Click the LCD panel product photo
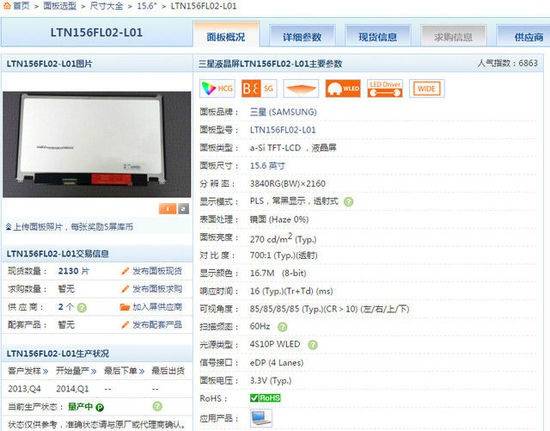This screenshot has width=550, height=431. pos(97,144)
